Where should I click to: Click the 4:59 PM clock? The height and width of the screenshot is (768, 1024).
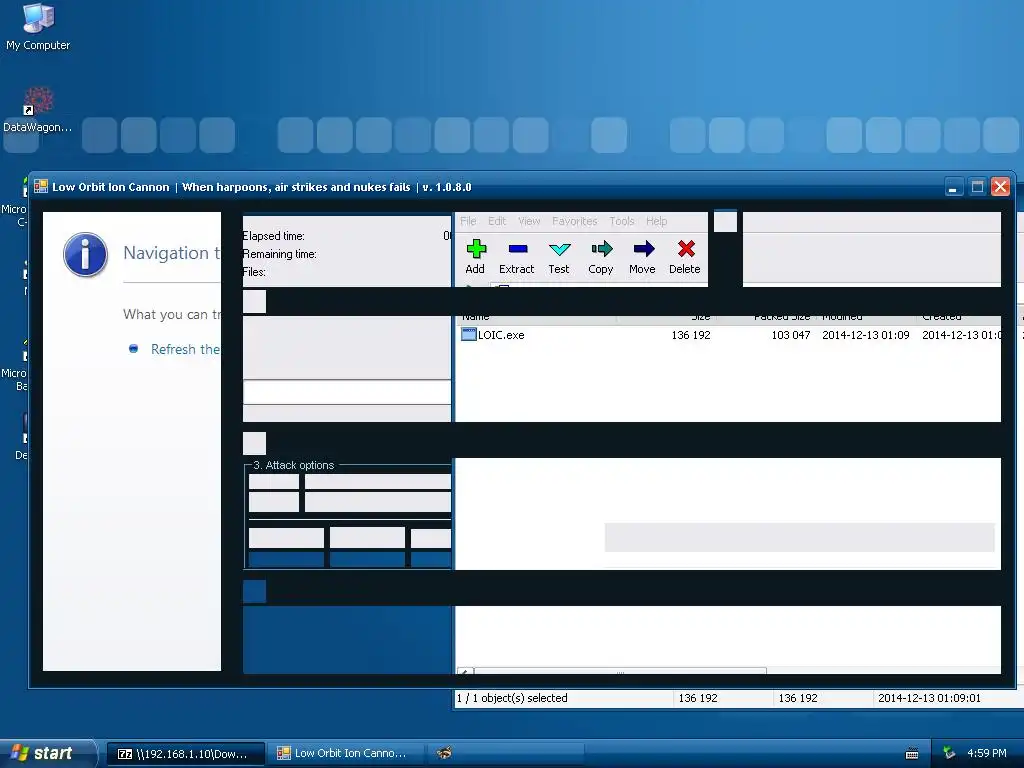pos(986,753)
